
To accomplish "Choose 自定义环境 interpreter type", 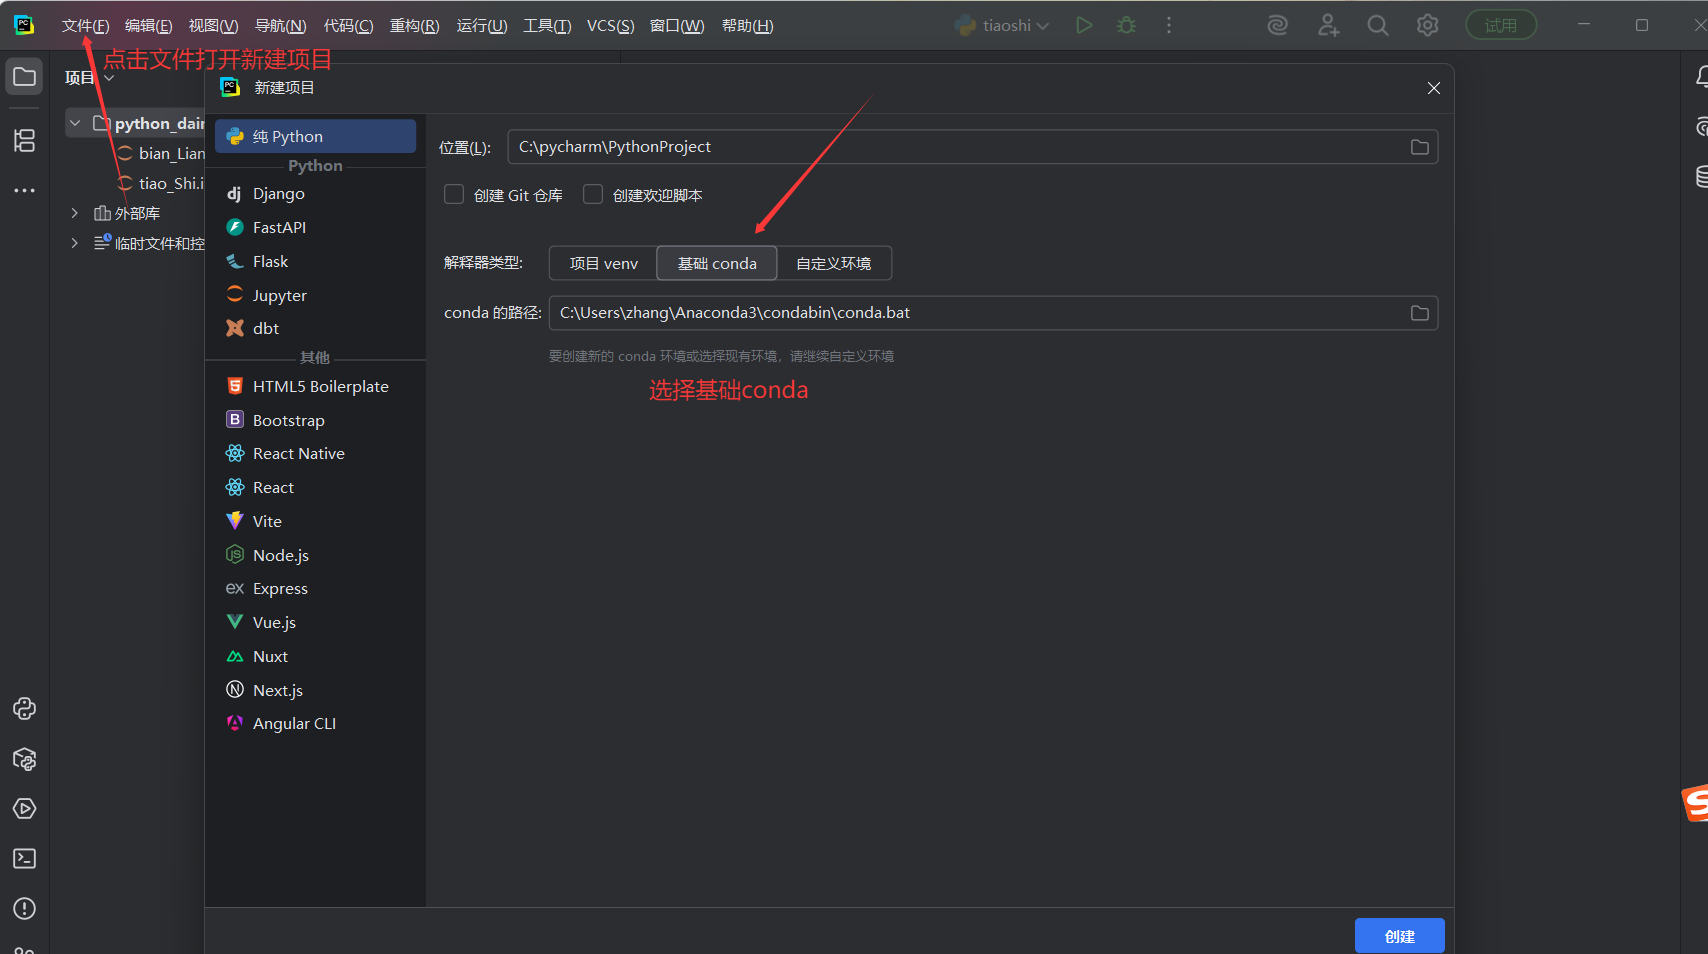I will click(x=834, y=264).
